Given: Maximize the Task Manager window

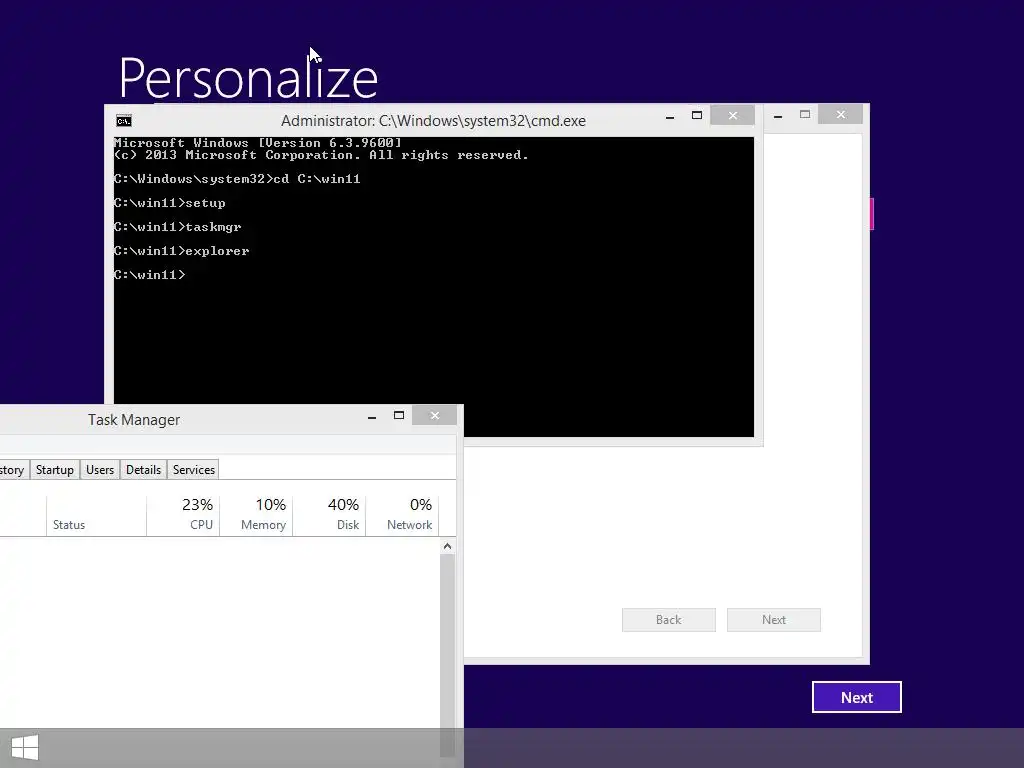Looking at the screenshot, I should coord(399,415).
